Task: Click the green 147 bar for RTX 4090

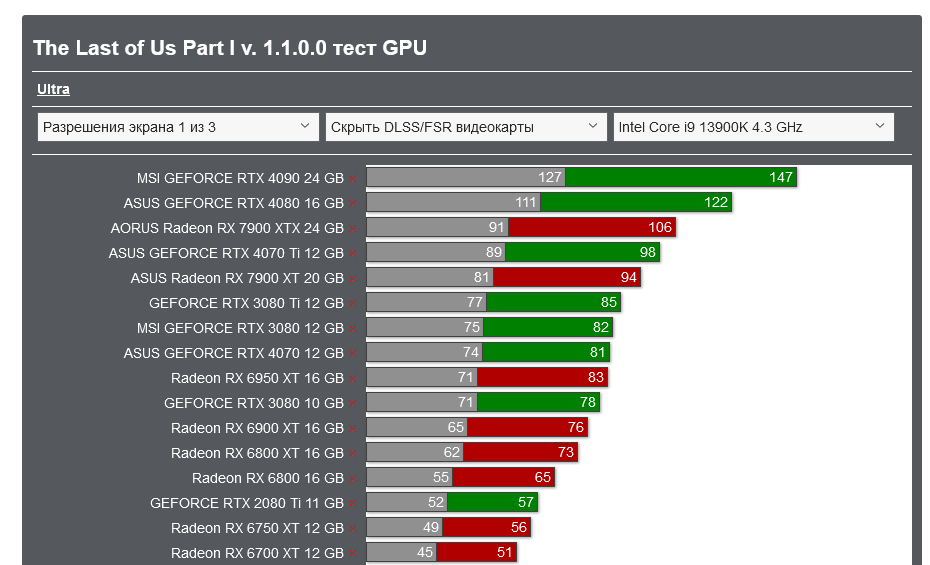Action: click(681, 177)
